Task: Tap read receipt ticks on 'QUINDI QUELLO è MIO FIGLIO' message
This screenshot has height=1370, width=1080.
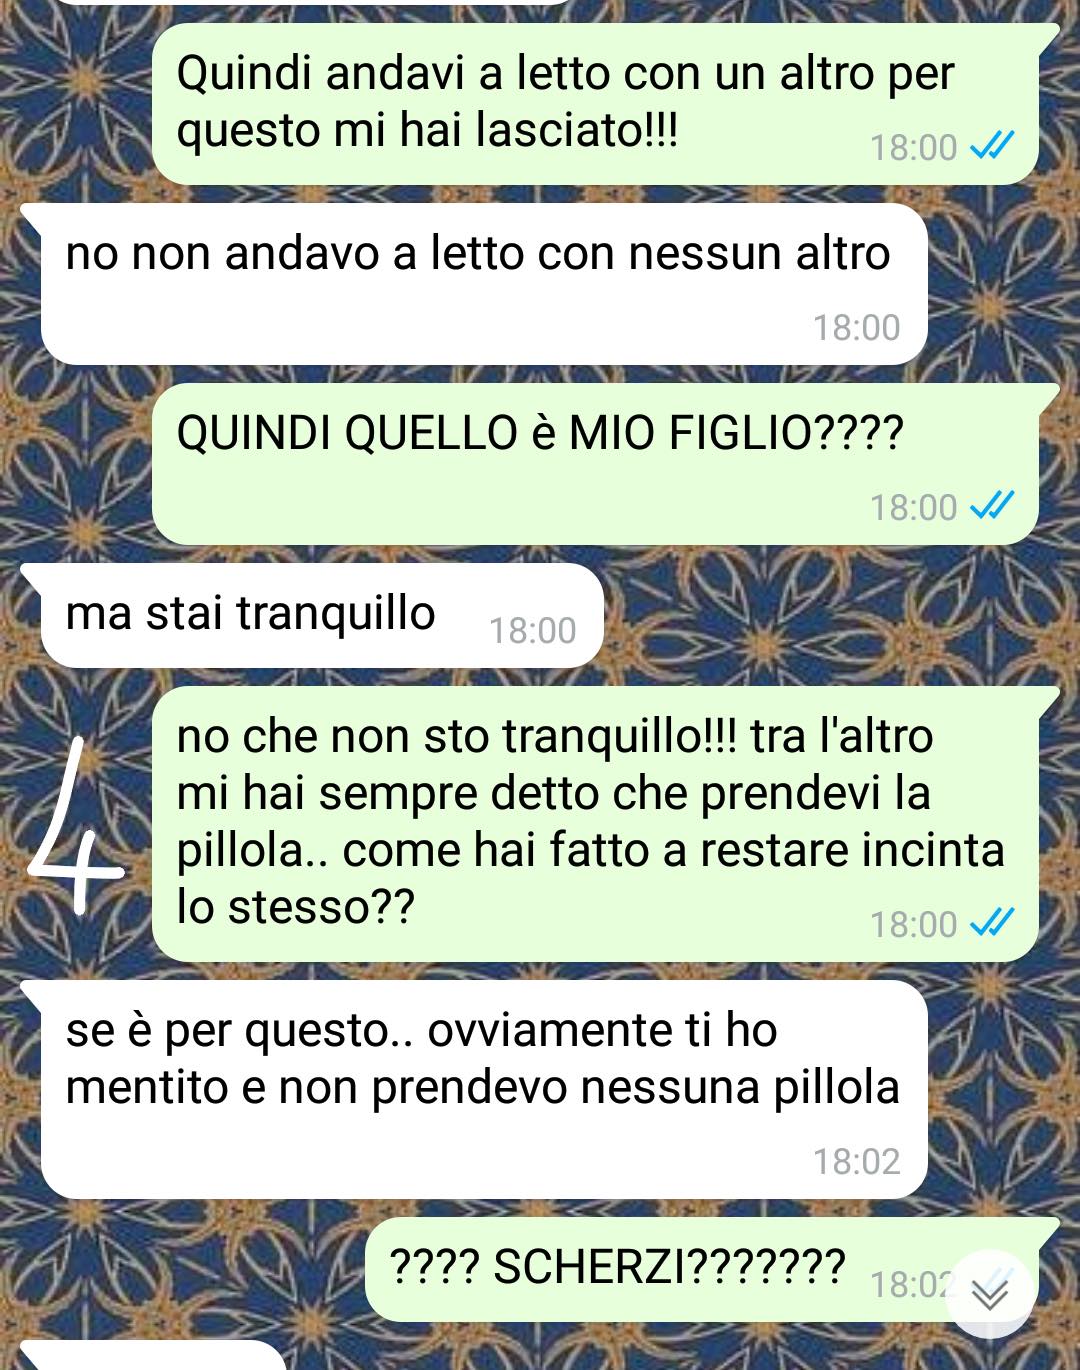Action: (992, 506)
